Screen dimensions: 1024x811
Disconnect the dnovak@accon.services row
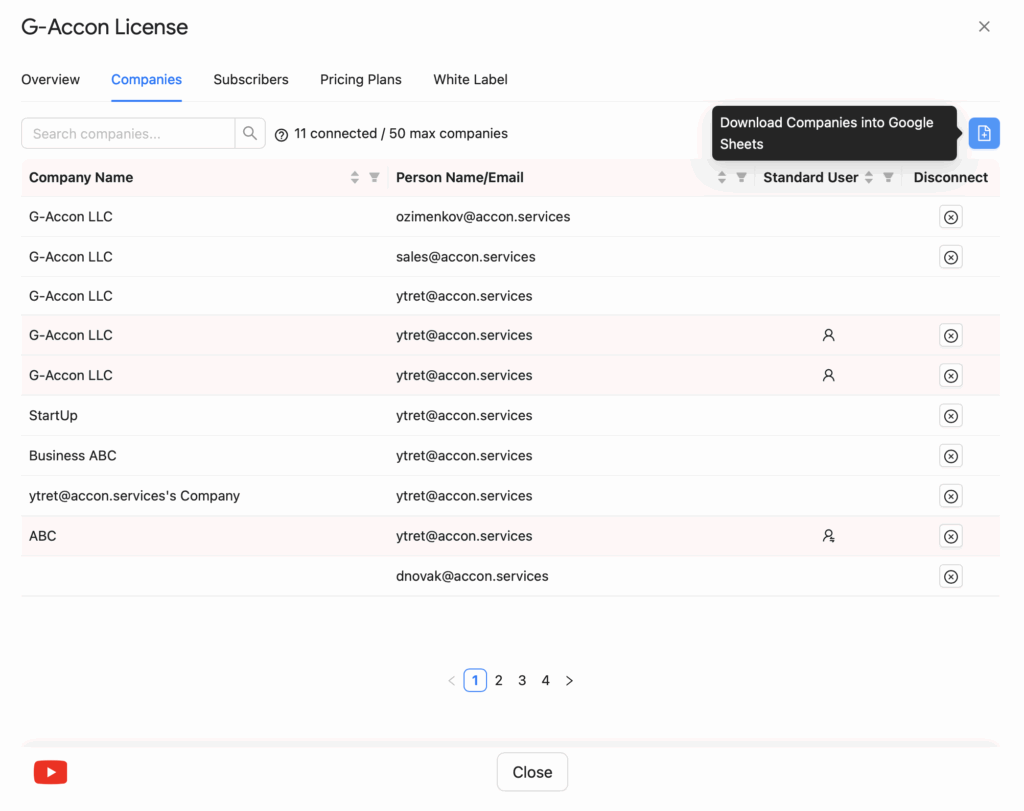(950, 576)
